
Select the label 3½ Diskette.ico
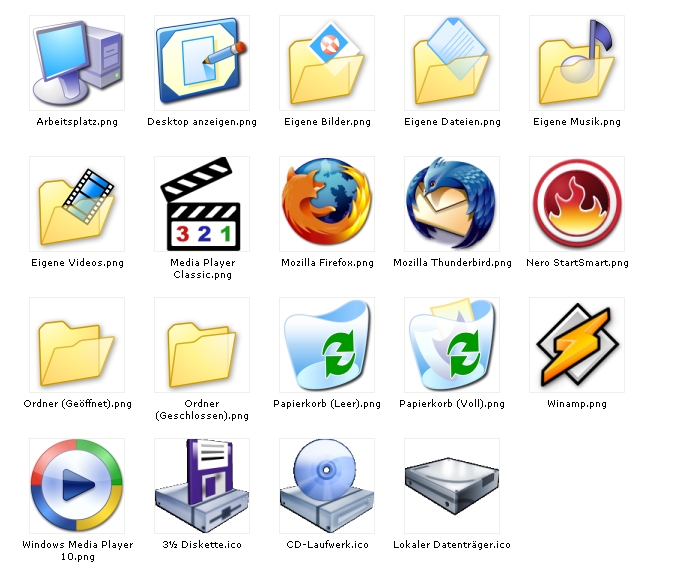coord(202,544)
